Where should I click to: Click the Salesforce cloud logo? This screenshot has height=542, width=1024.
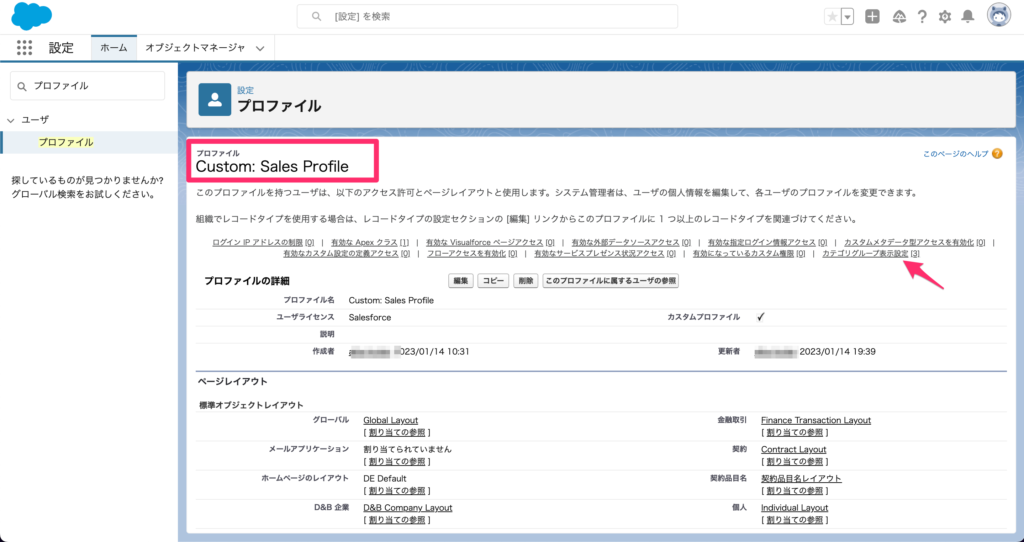[x=31, y=16]
